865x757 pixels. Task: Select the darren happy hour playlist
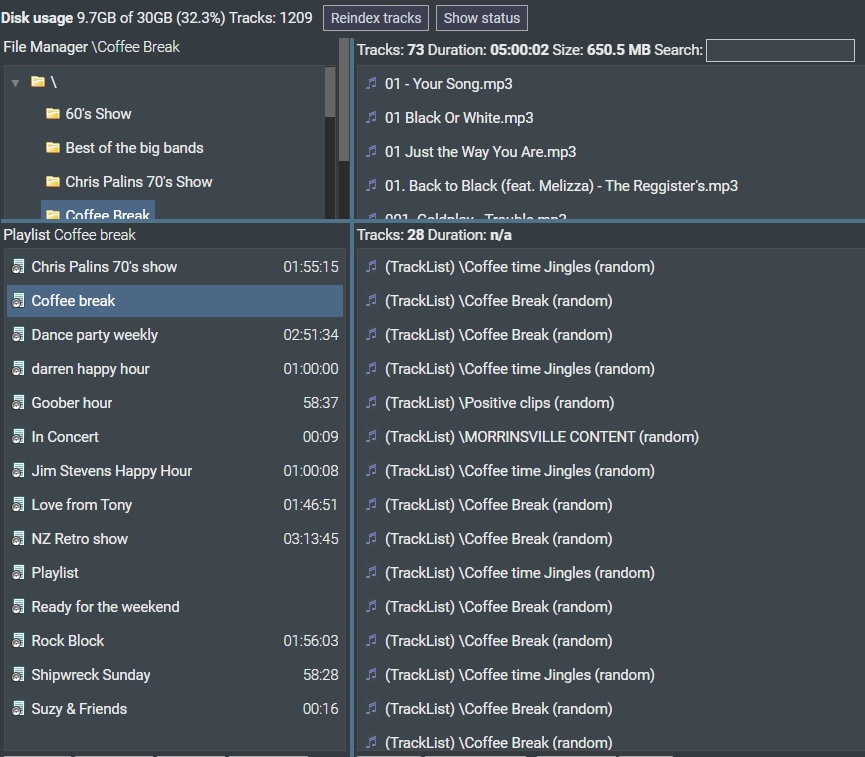click(x=90, y=369)
